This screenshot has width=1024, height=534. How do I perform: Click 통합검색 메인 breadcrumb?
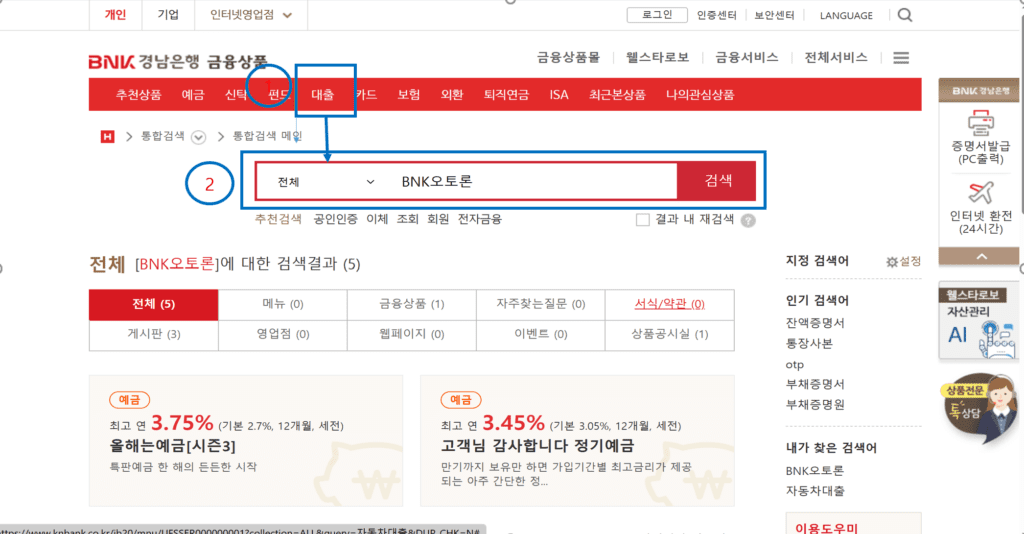click(x=267, y=136)
